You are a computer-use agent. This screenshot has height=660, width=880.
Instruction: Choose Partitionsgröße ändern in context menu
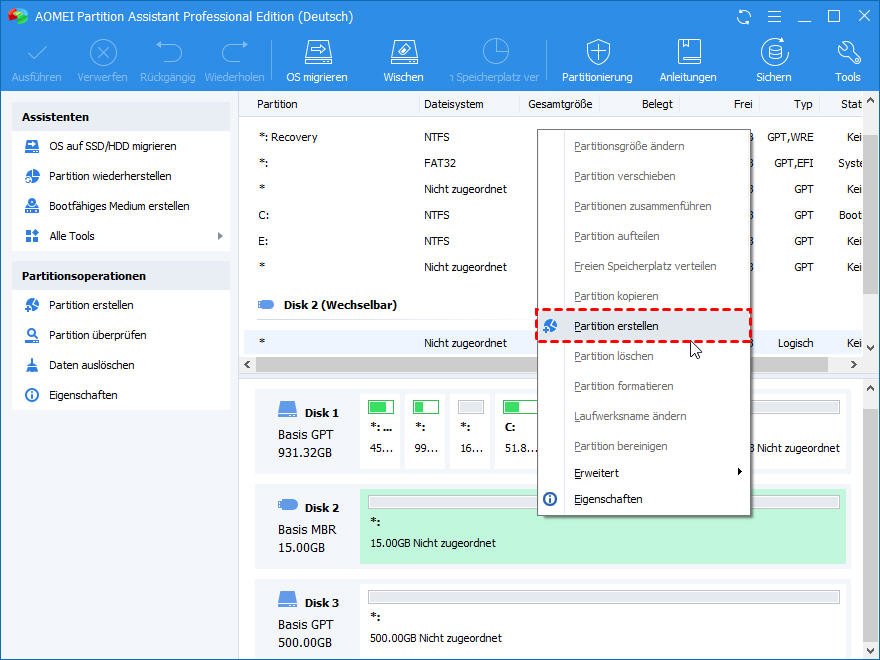(644, 146)
